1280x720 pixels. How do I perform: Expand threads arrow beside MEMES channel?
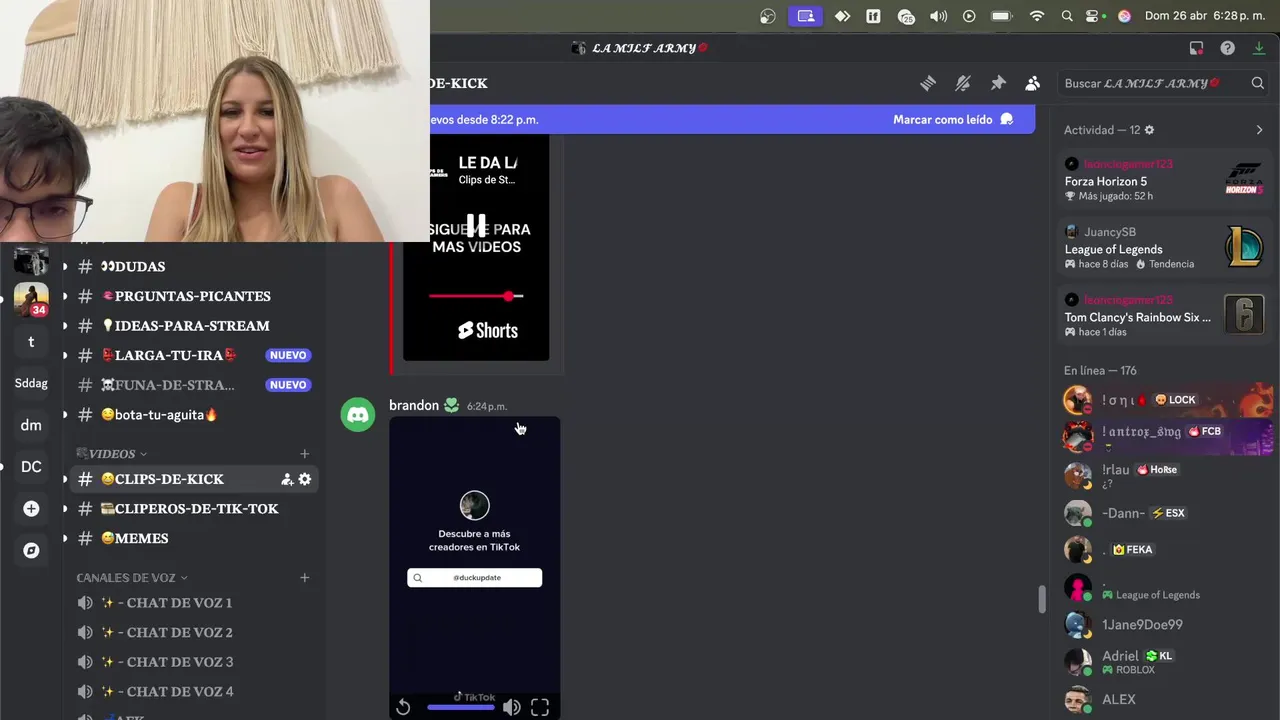[65, 538]
